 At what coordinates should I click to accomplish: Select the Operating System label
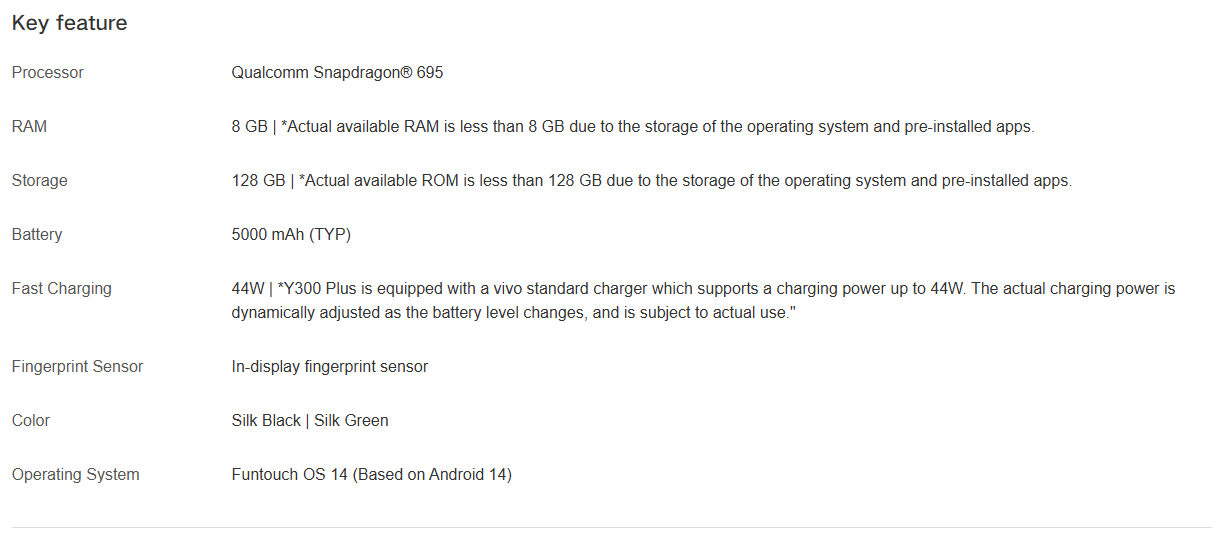point(76,475)
